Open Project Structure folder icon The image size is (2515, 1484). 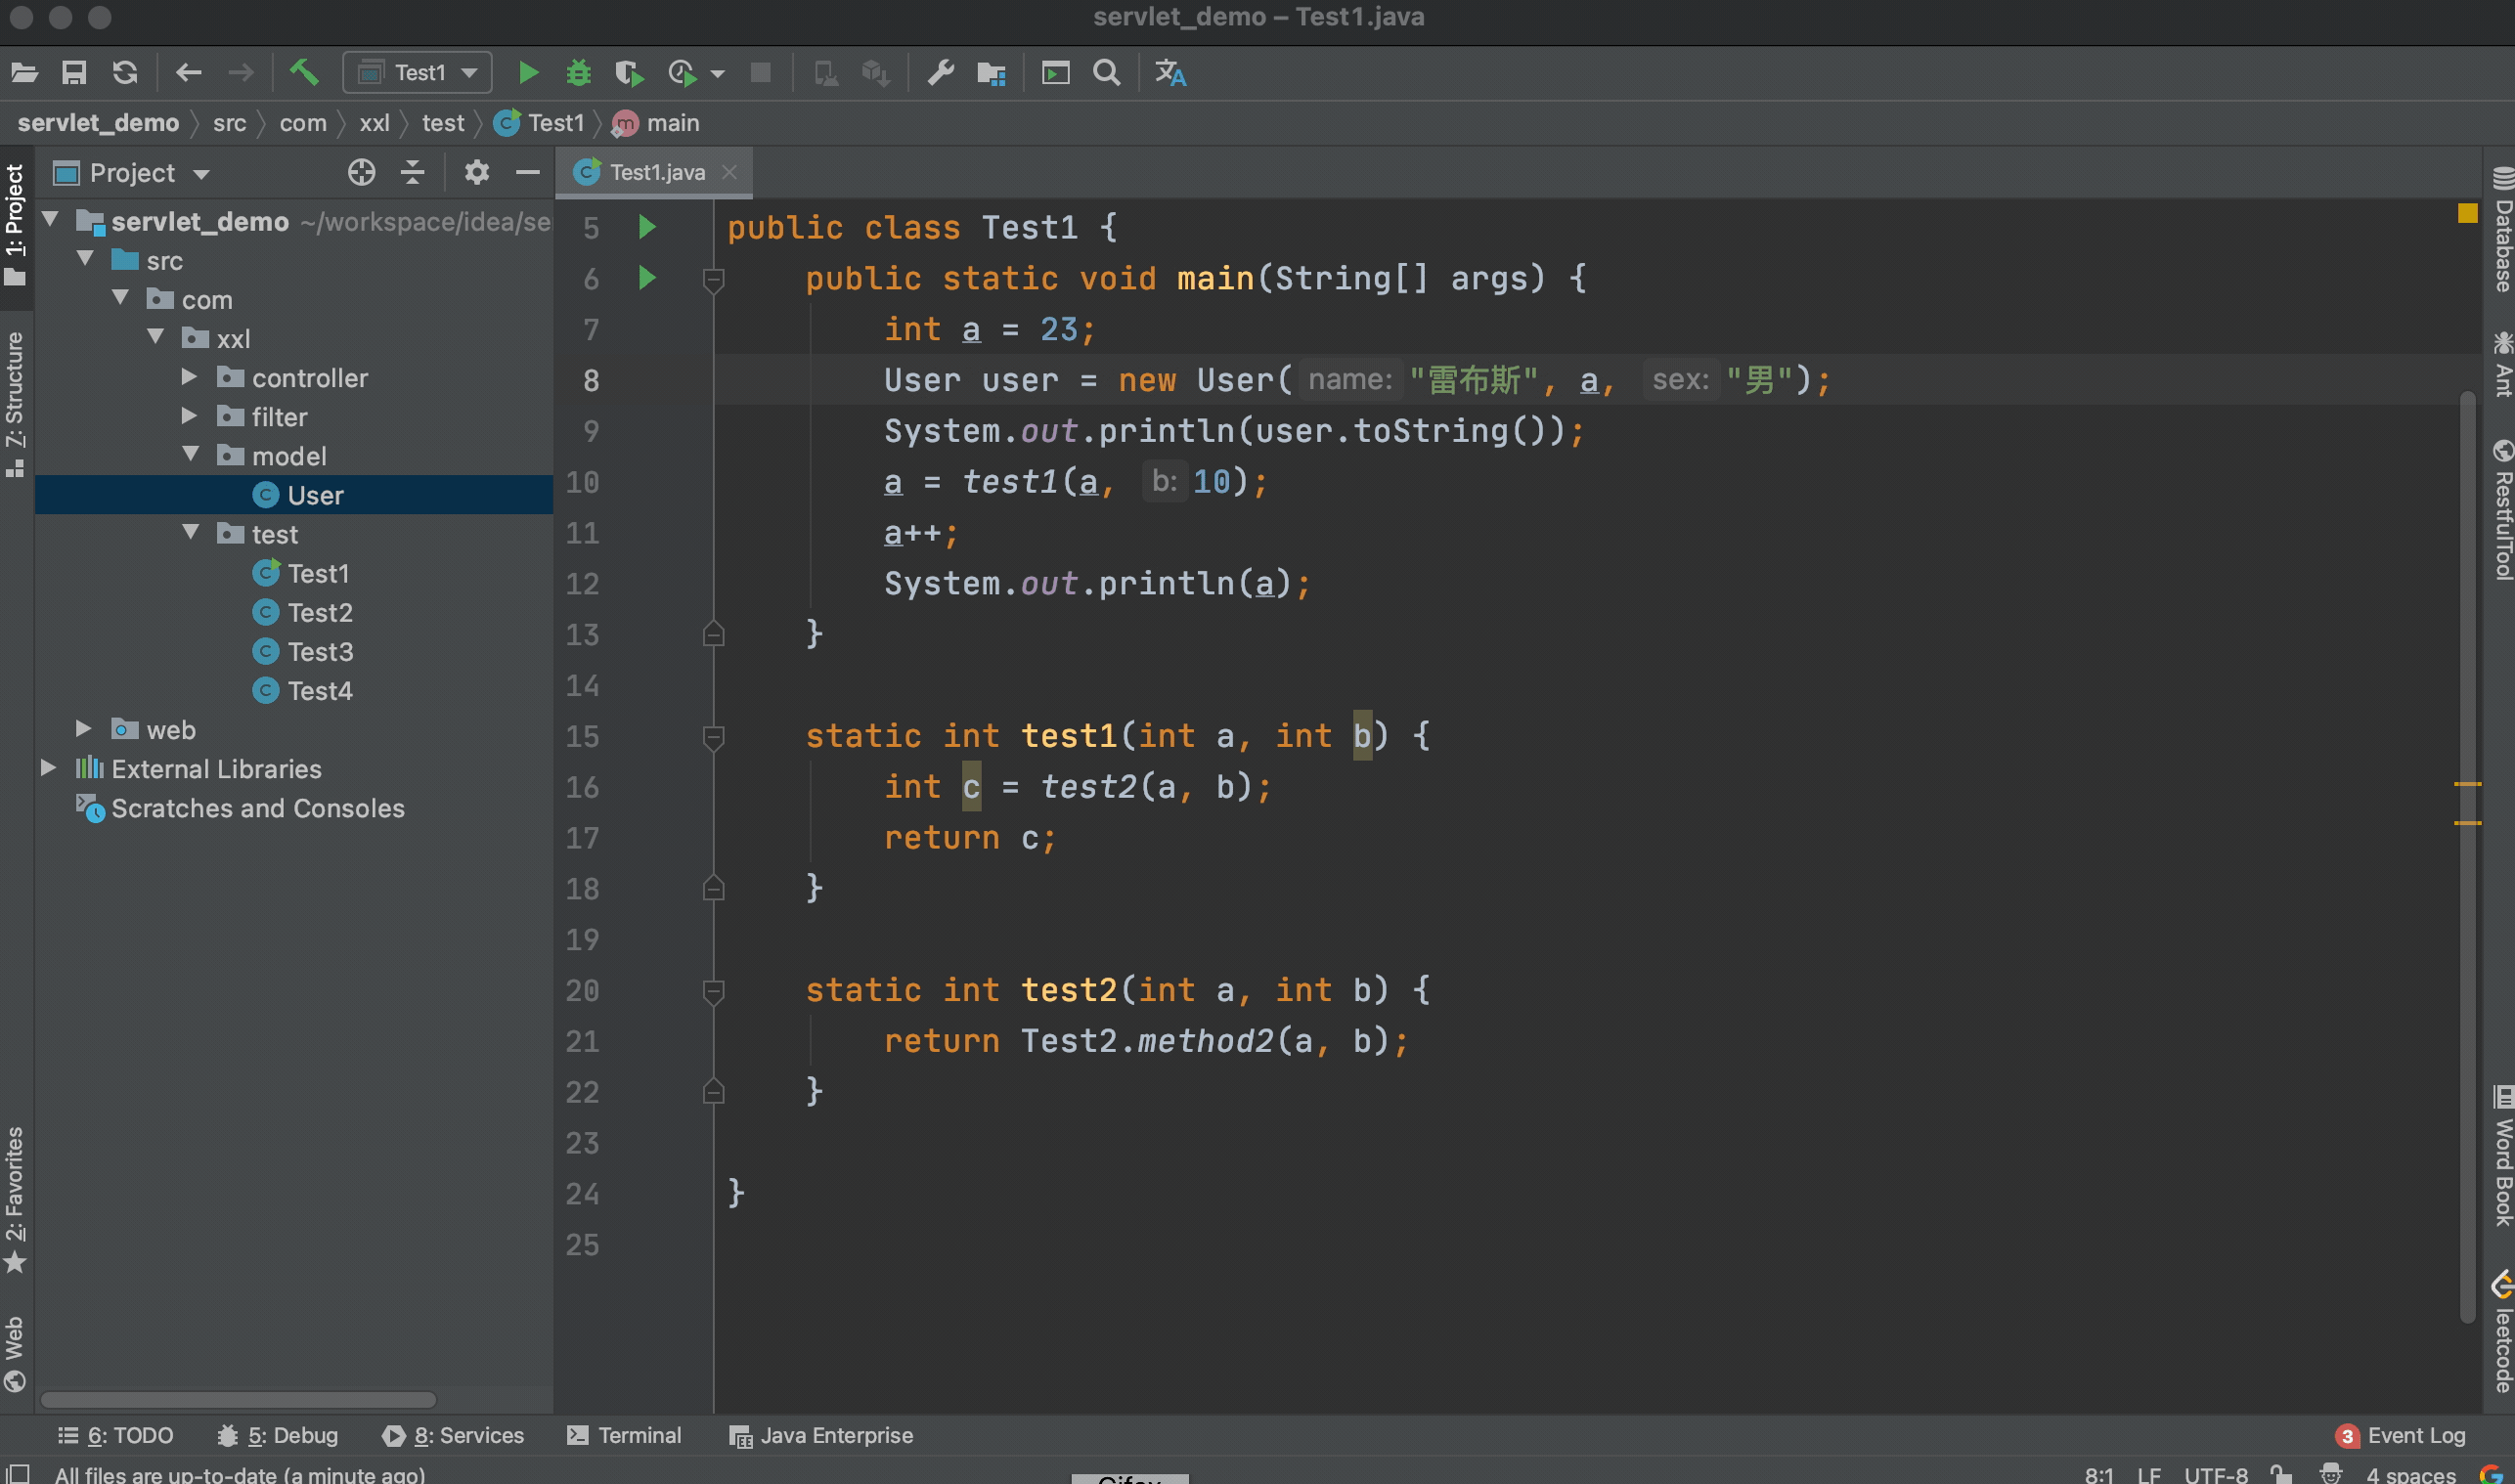coord(991,72)
